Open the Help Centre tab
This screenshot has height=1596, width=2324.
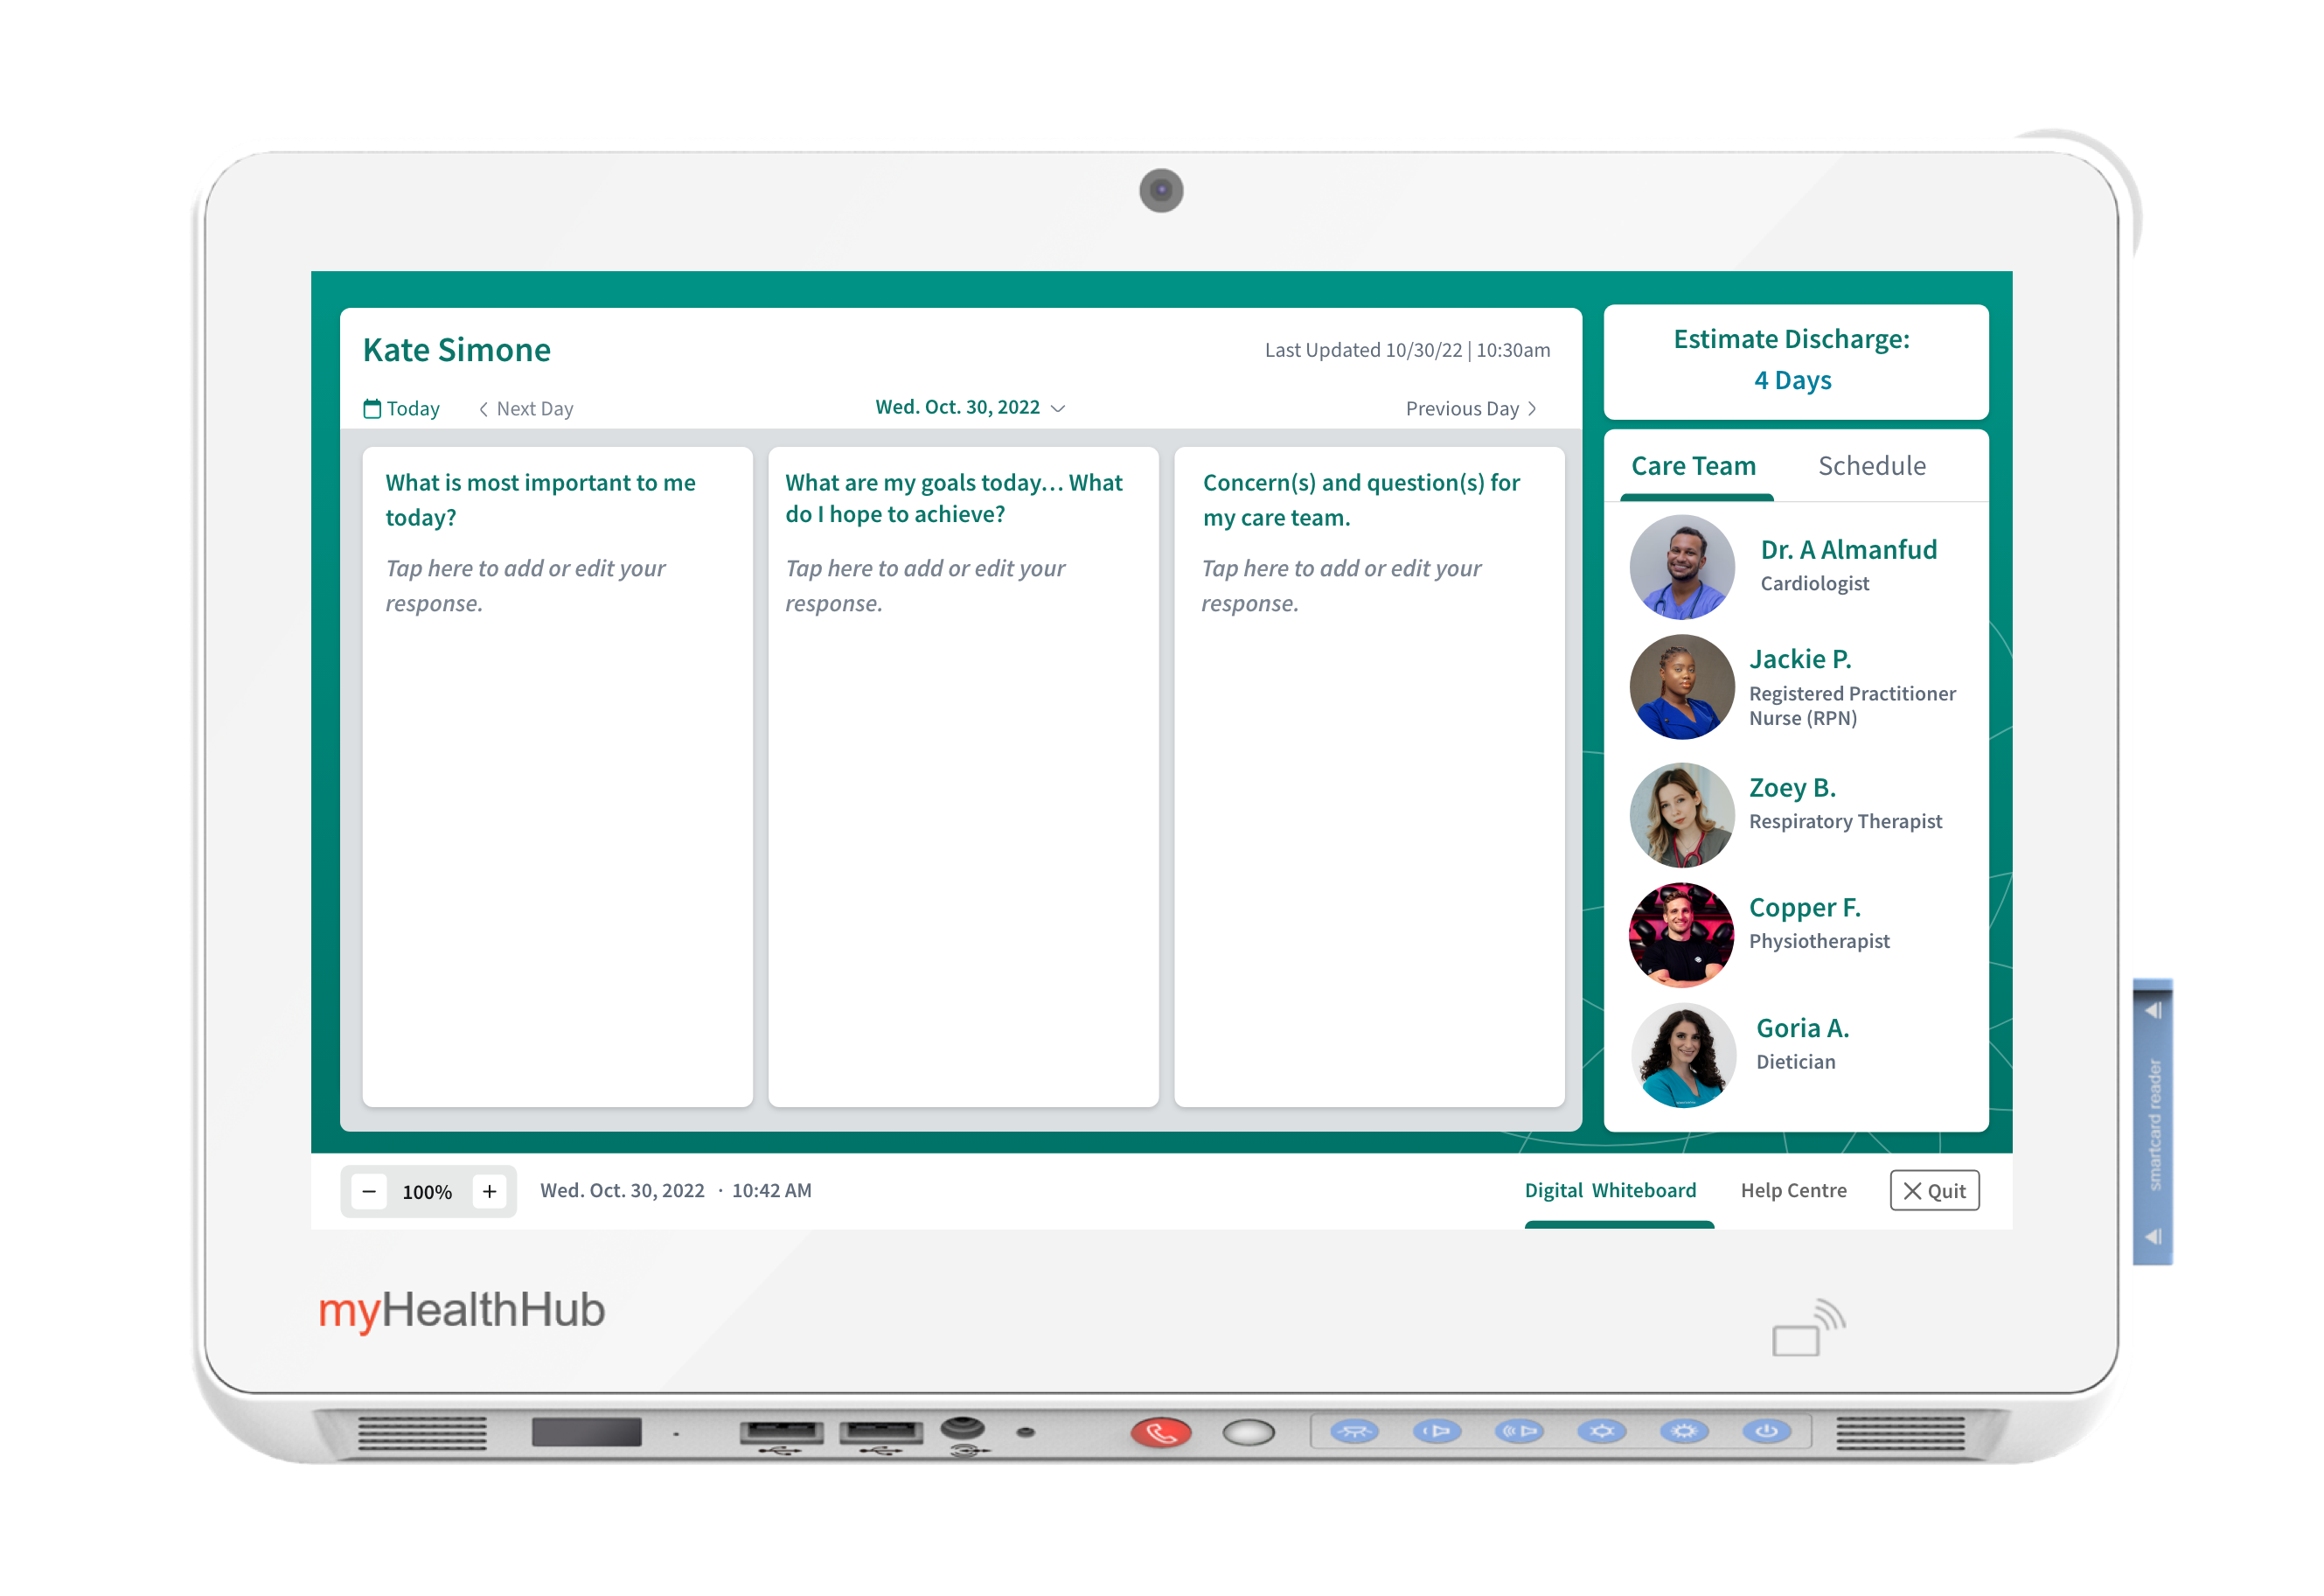[x=1793, y=1190]
